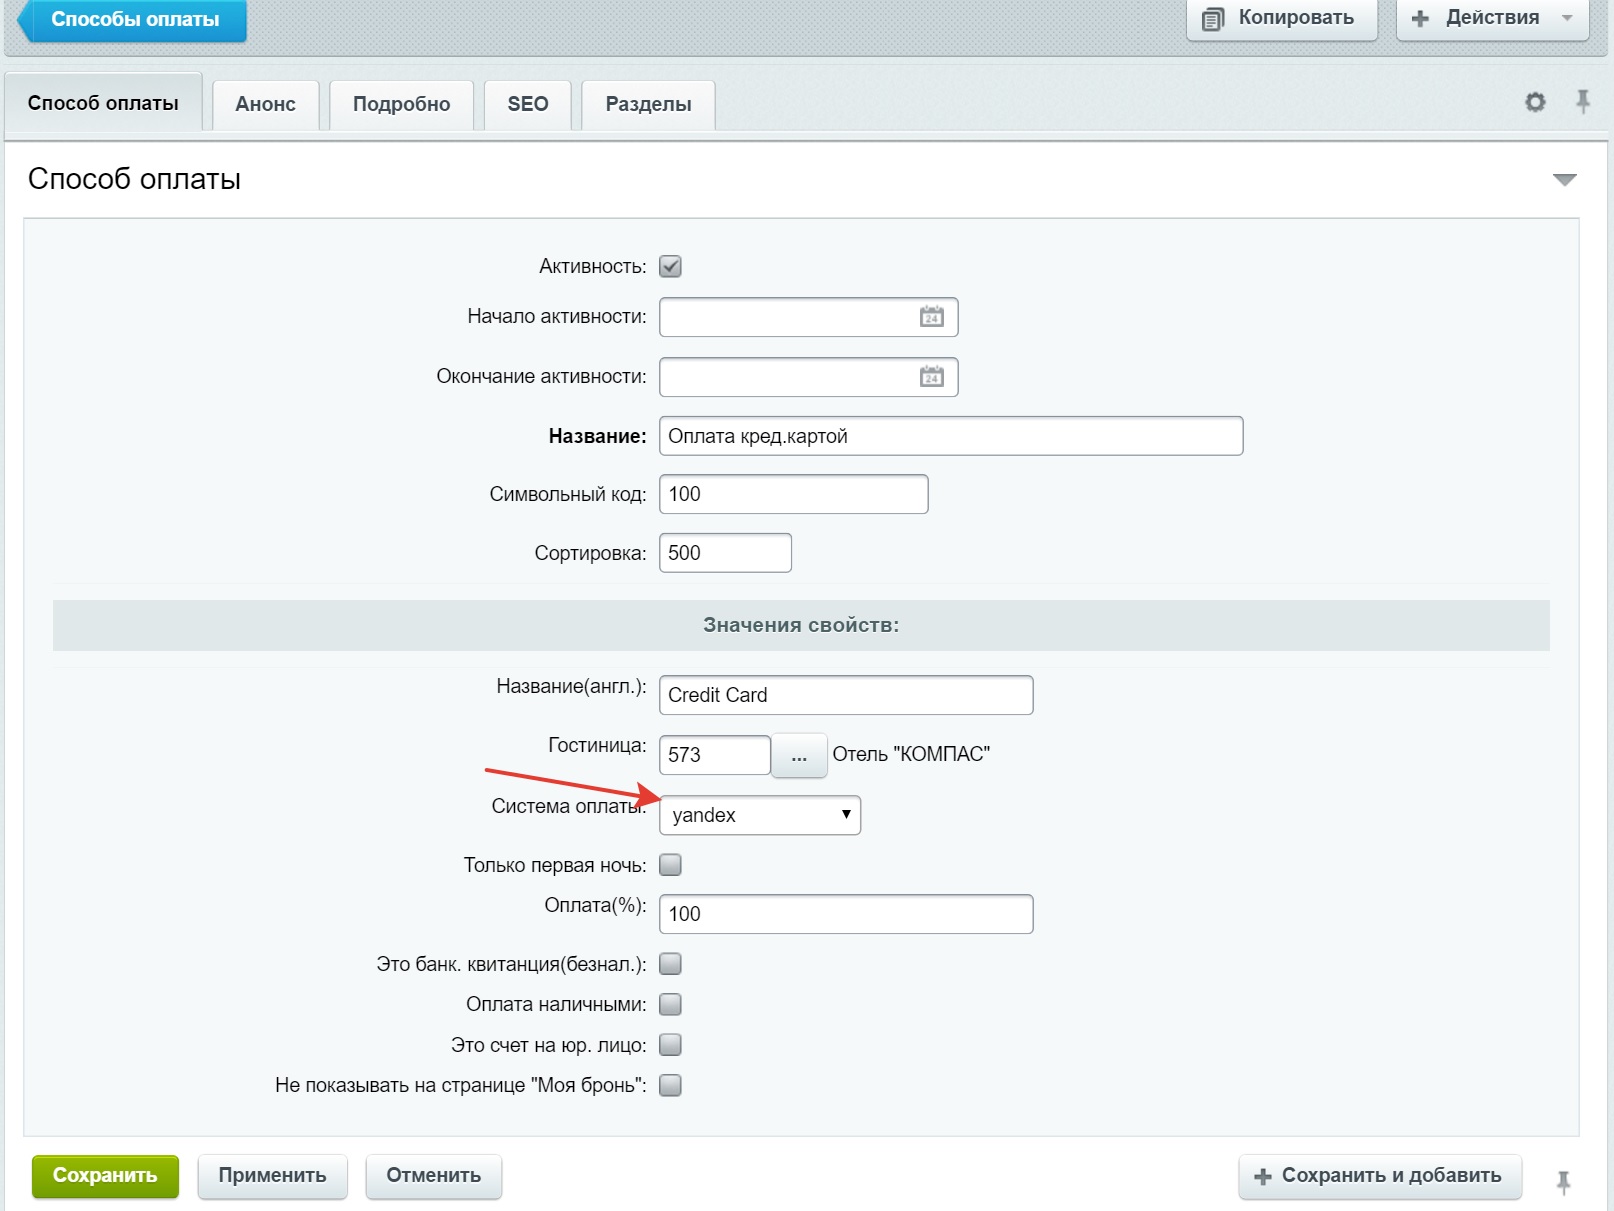Click the Отменить button
This screenshot has height=1211, width=1614.
pyautogui.click(x=433, y=1176)
